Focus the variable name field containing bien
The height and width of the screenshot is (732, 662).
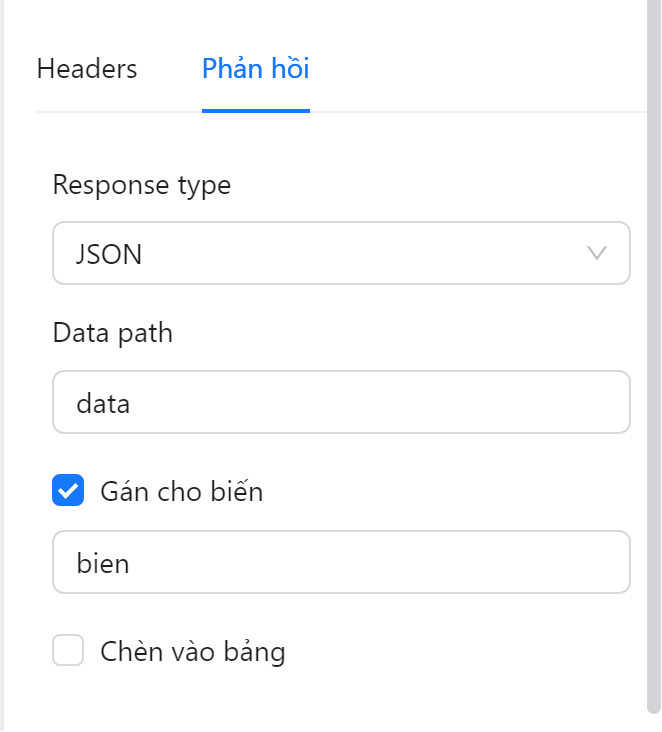340,563
